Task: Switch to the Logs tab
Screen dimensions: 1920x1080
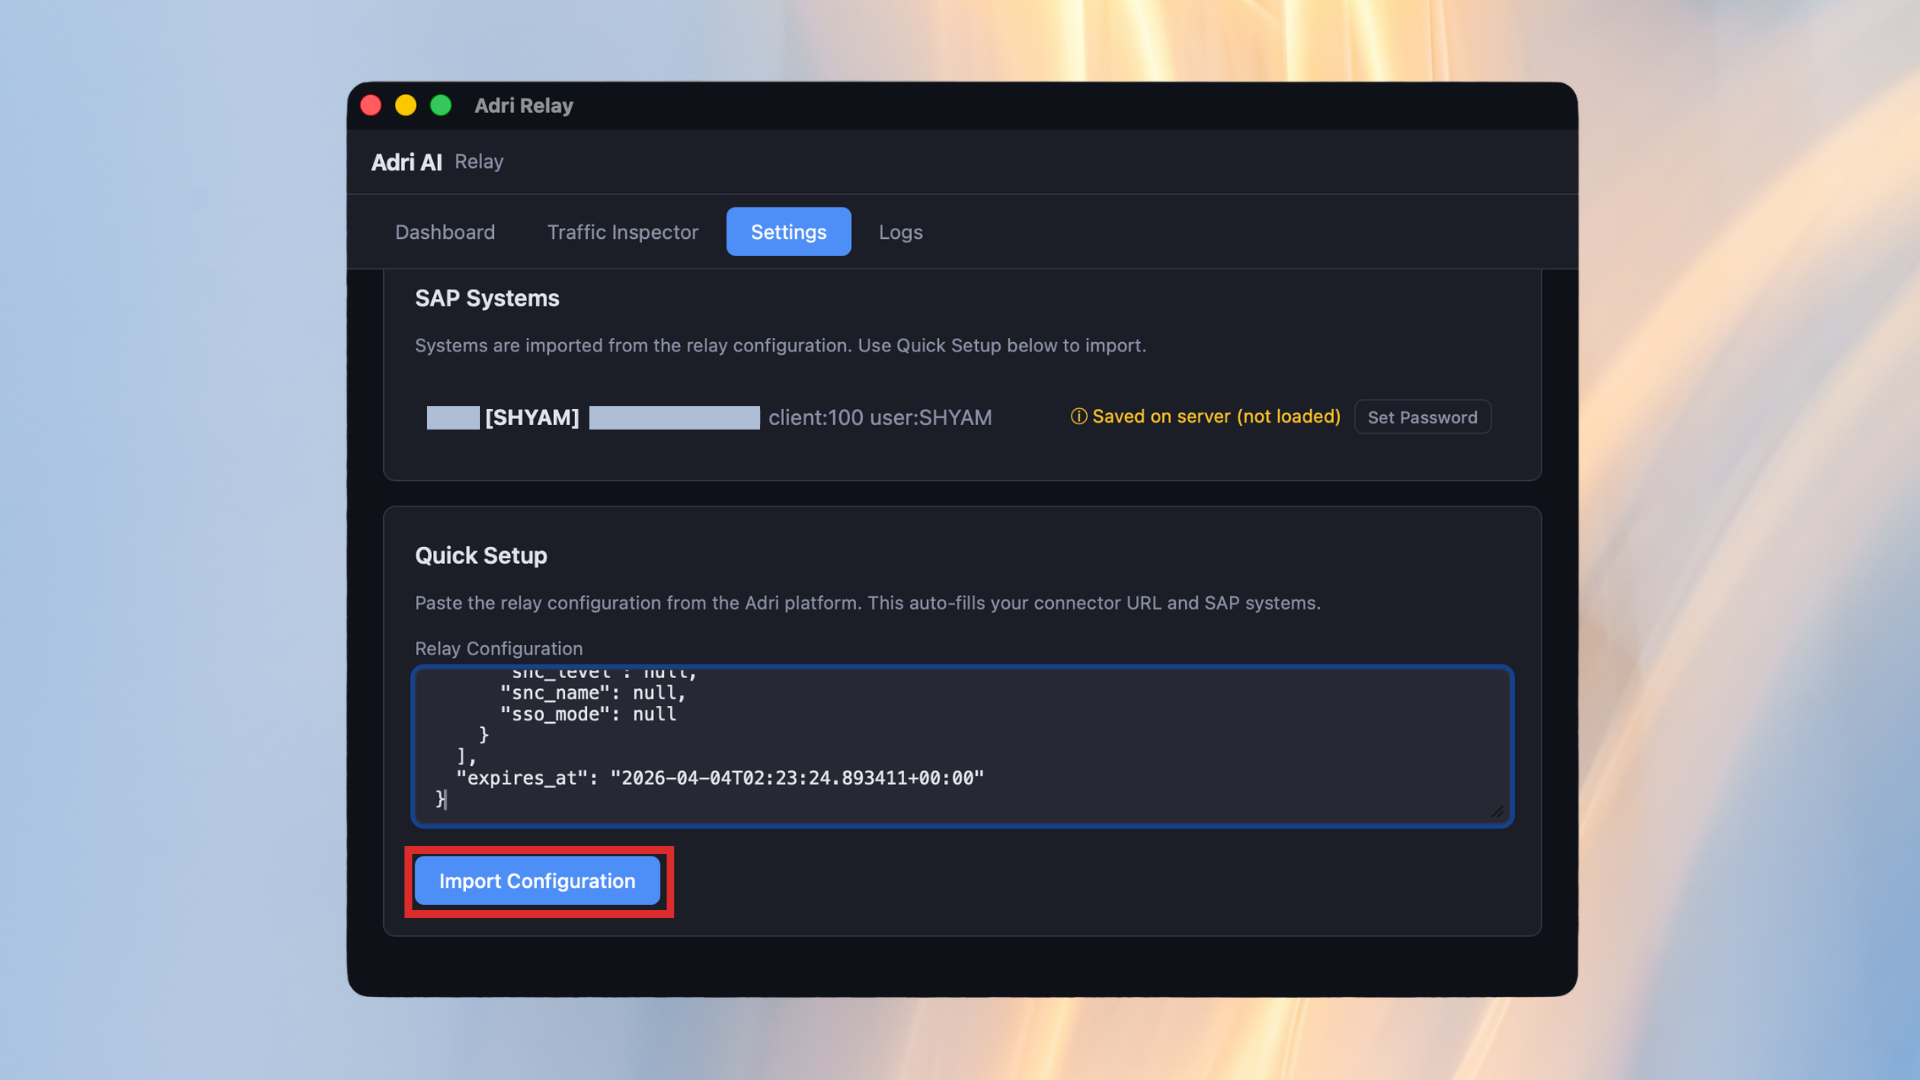Action: click(x=899, y=231)
